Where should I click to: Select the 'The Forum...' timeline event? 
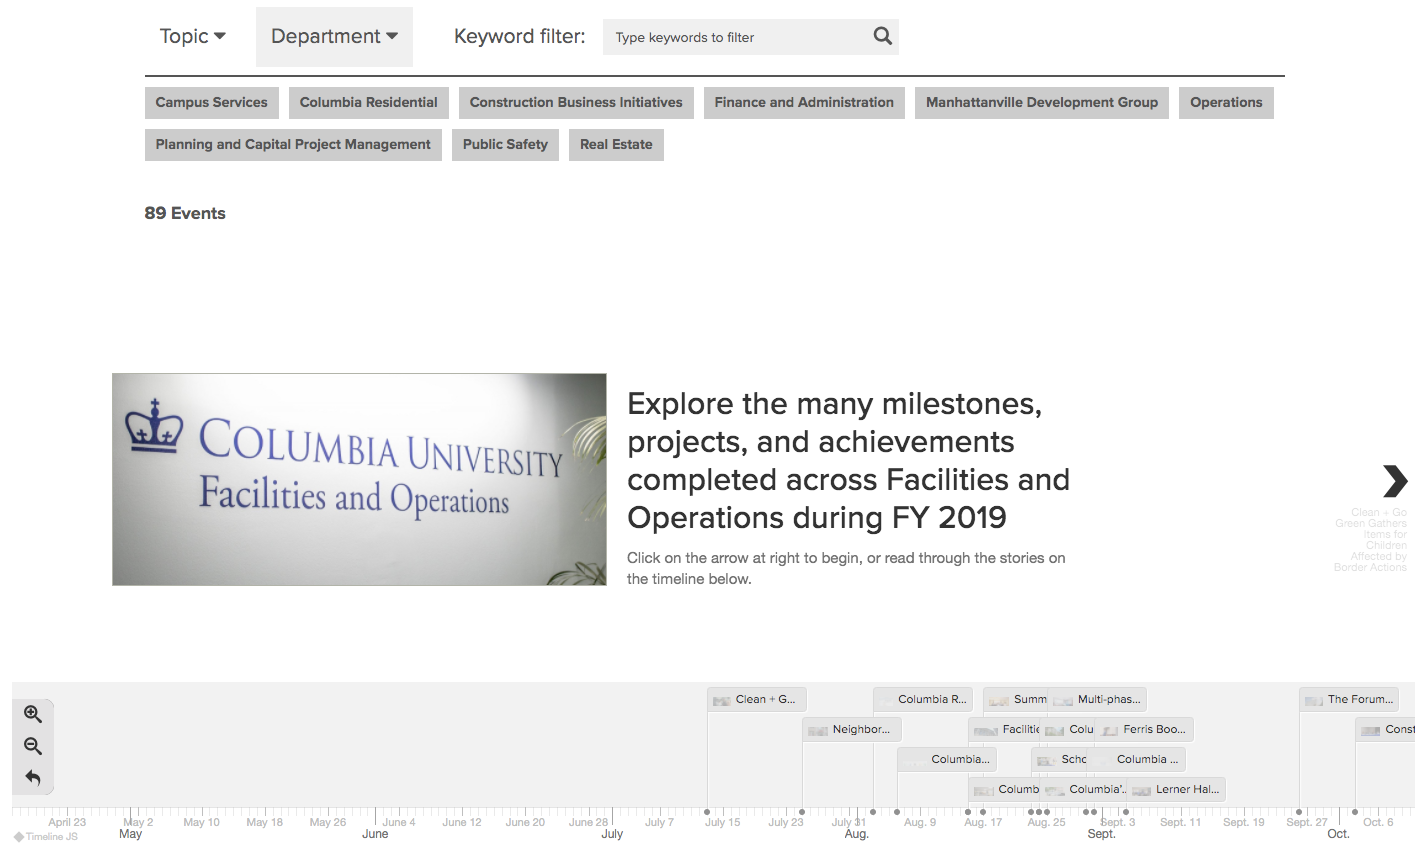tap(1349, 700)
